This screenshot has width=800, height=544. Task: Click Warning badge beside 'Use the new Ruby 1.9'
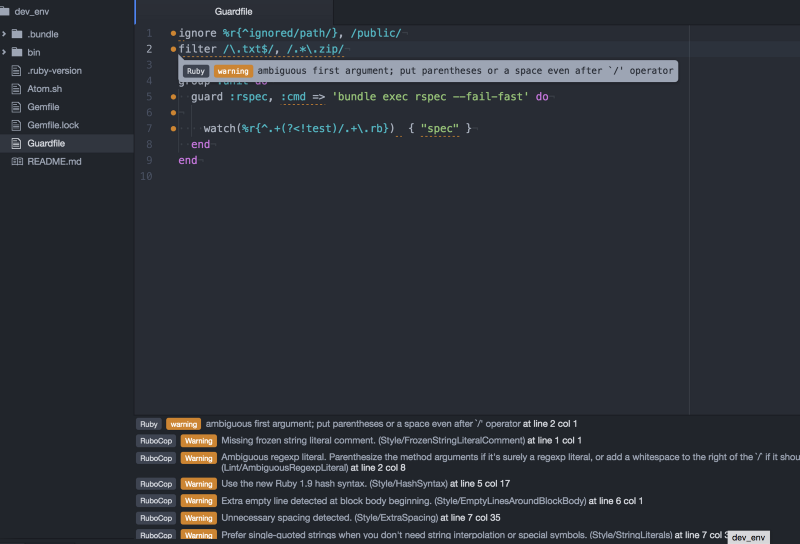point(198,484)
